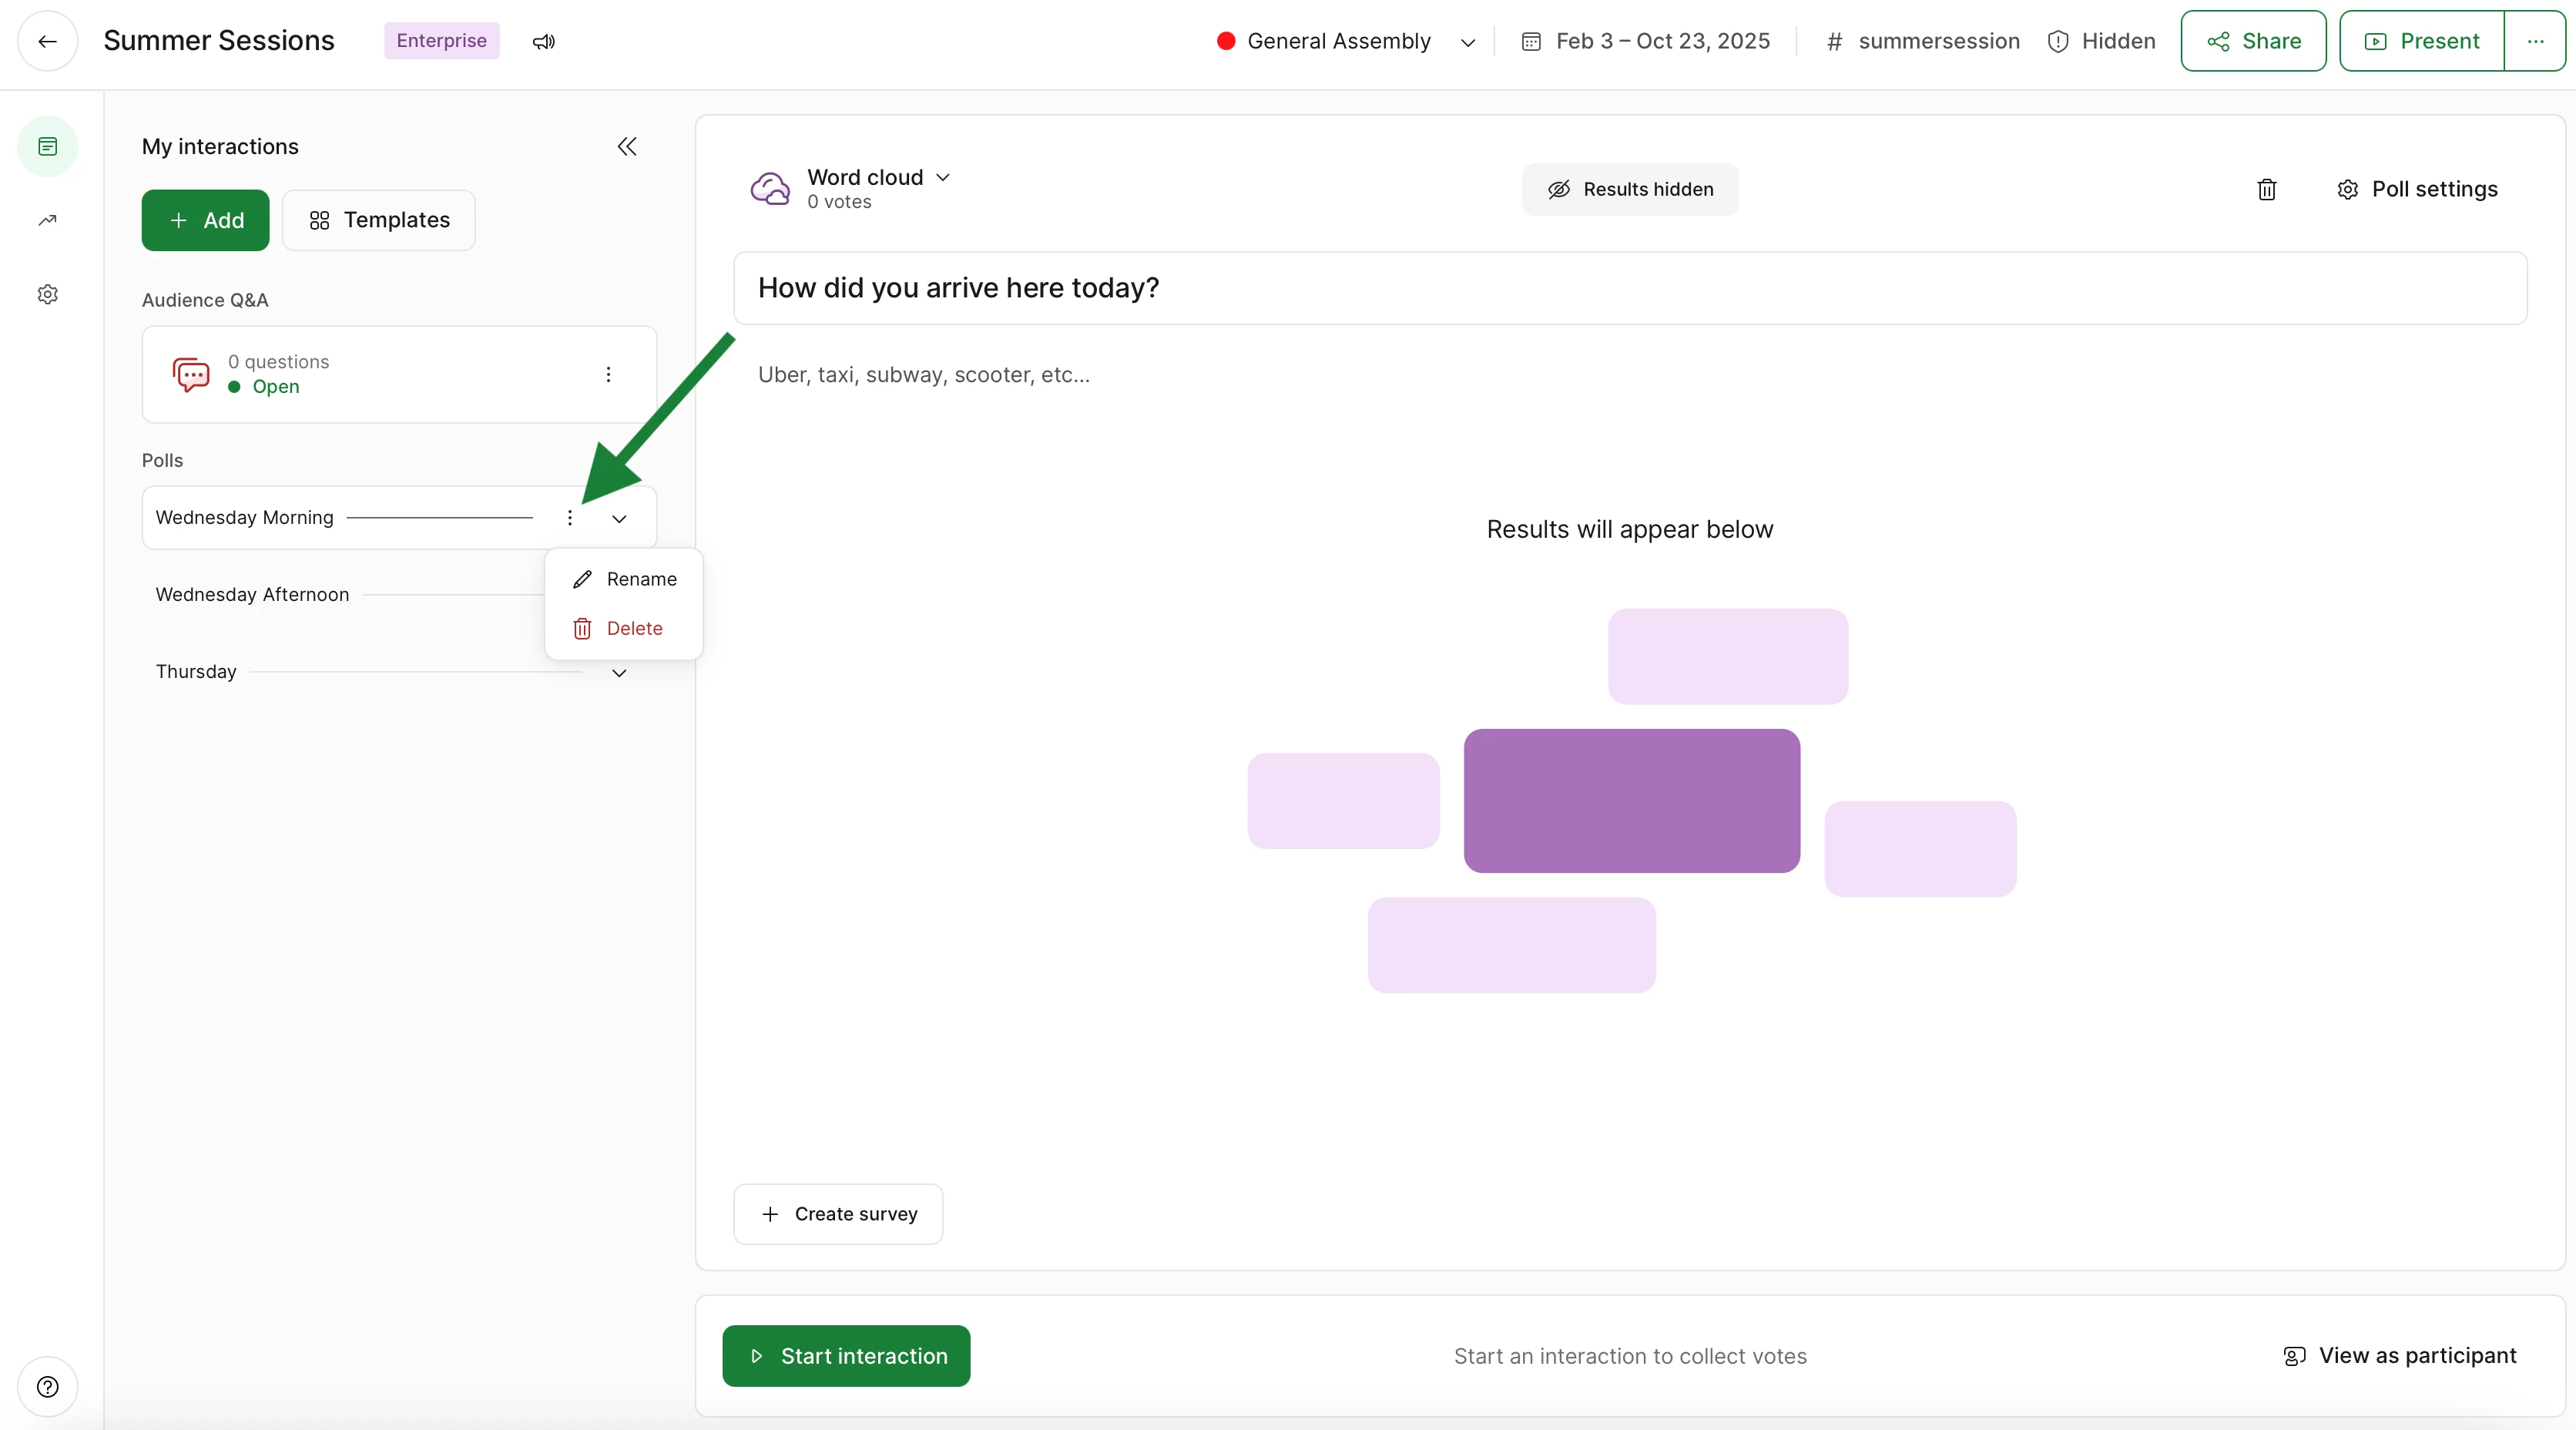Open the Word cloud poll type dropdown
The height and width of the screenshot is (1430, 2576).
pyautogui.click(x=879, y=177)
